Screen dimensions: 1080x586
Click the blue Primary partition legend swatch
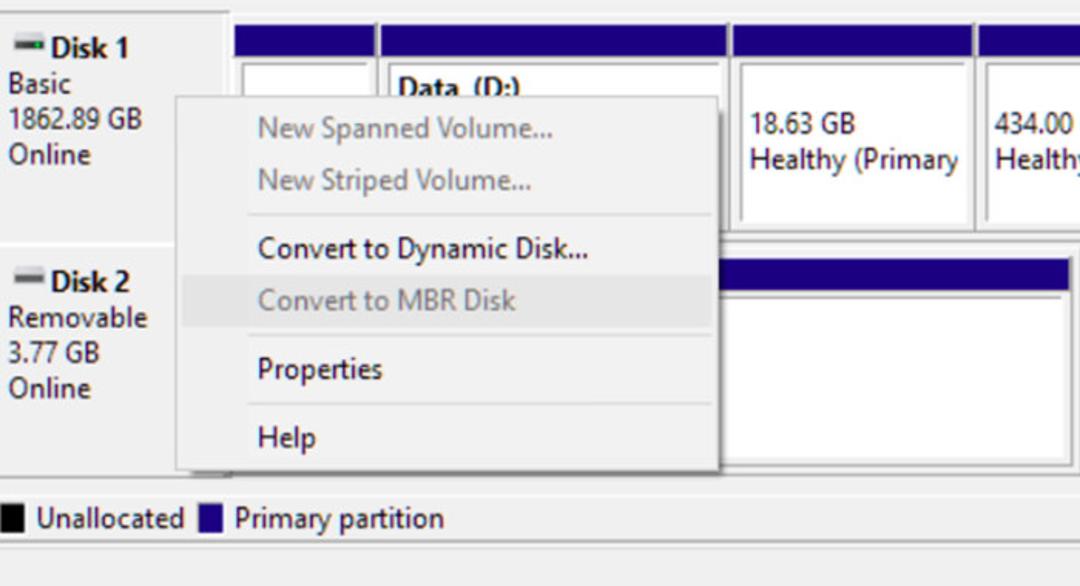[211, 519]
